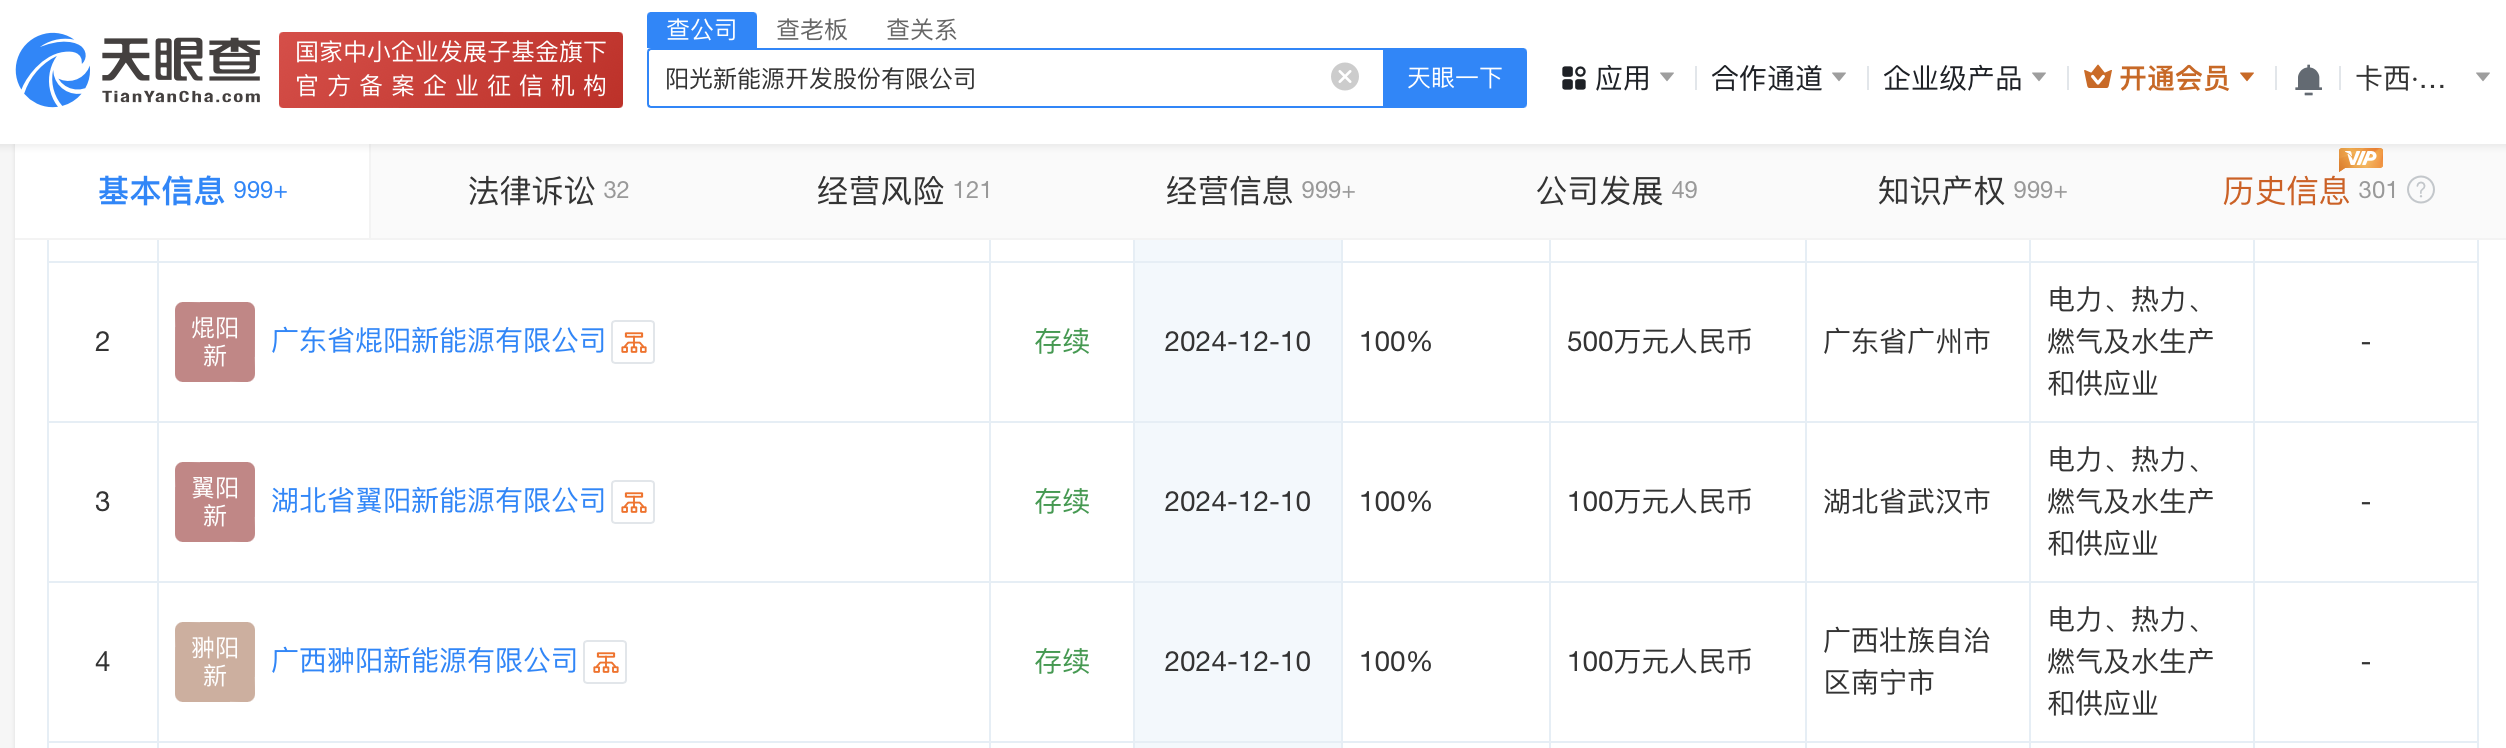Switch to the 法律诉讼 tab
Image resolution: width=2506 pixels, height=748 pixels.
coord(548,190)
